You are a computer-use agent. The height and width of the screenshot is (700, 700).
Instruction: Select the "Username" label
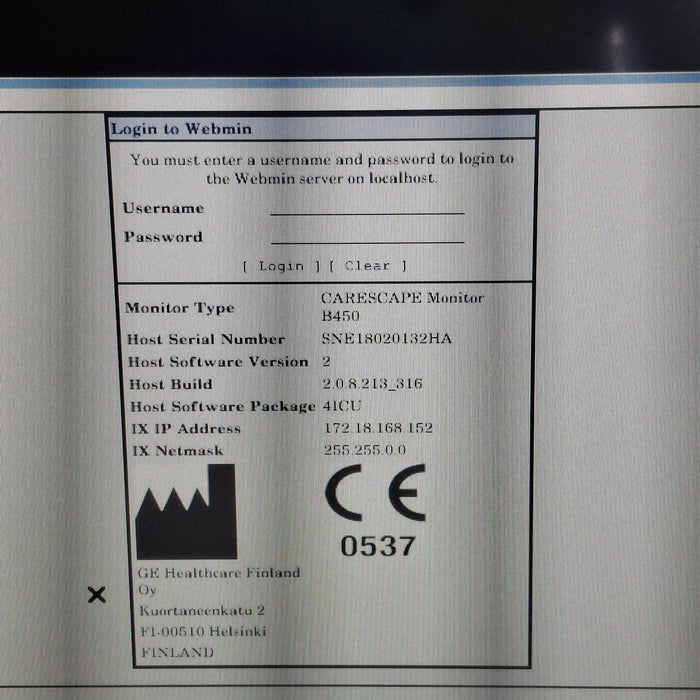coord(163,208)
